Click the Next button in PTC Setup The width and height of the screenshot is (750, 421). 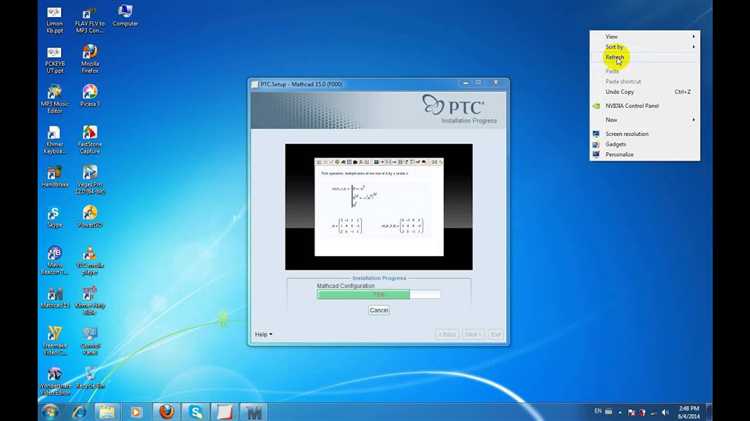click(473, 334)
